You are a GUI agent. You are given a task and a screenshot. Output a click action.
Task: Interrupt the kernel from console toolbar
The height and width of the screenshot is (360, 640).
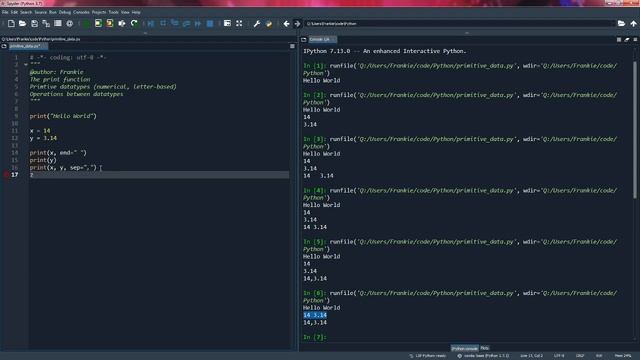pos(619,40)
